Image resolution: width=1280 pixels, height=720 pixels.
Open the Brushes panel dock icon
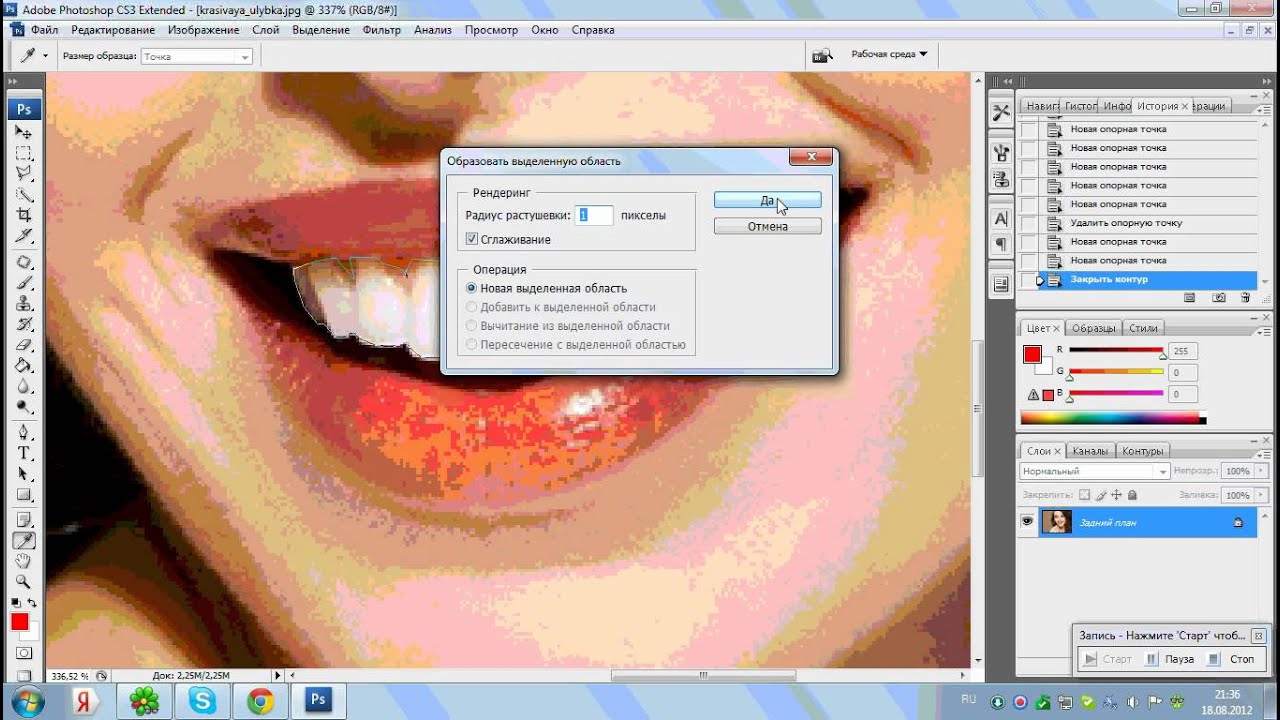[x=1001, y=152]
